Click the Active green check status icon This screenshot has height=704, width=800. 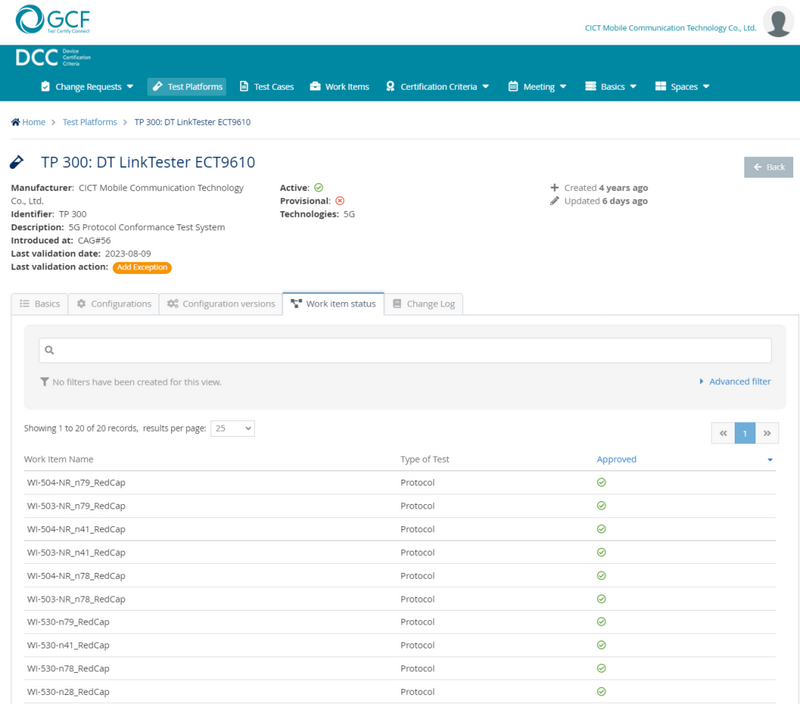pos(318,187)
